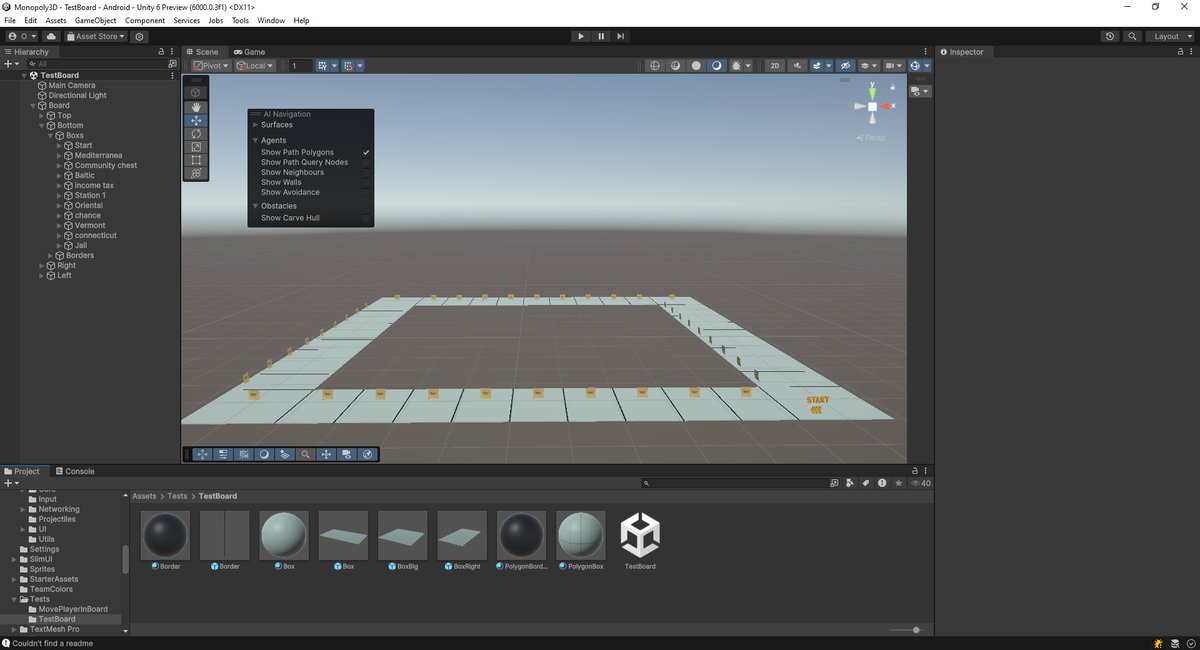This screenshot has height=650, width=1200.
Task: Enable Show Neighbours checkbox
Action: click(x=366, y=172)
